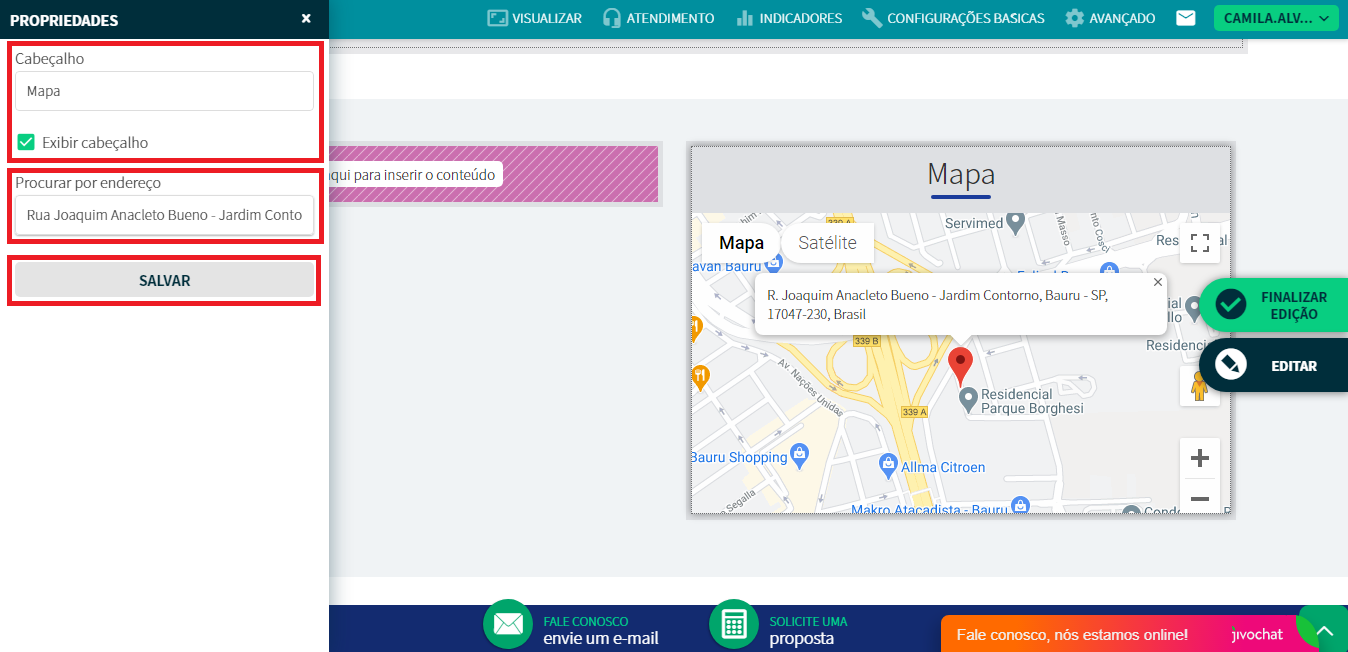Zoom out the map with minus icon
Viewport: 1348px width, 652px height.
click(x=1199, y=498)
